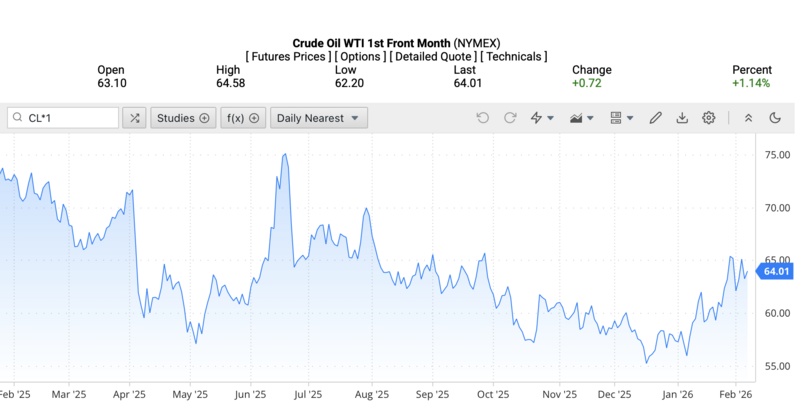Undo the last chart change
Viewport: 800px width, 402px height.
(x=483, y=118)
